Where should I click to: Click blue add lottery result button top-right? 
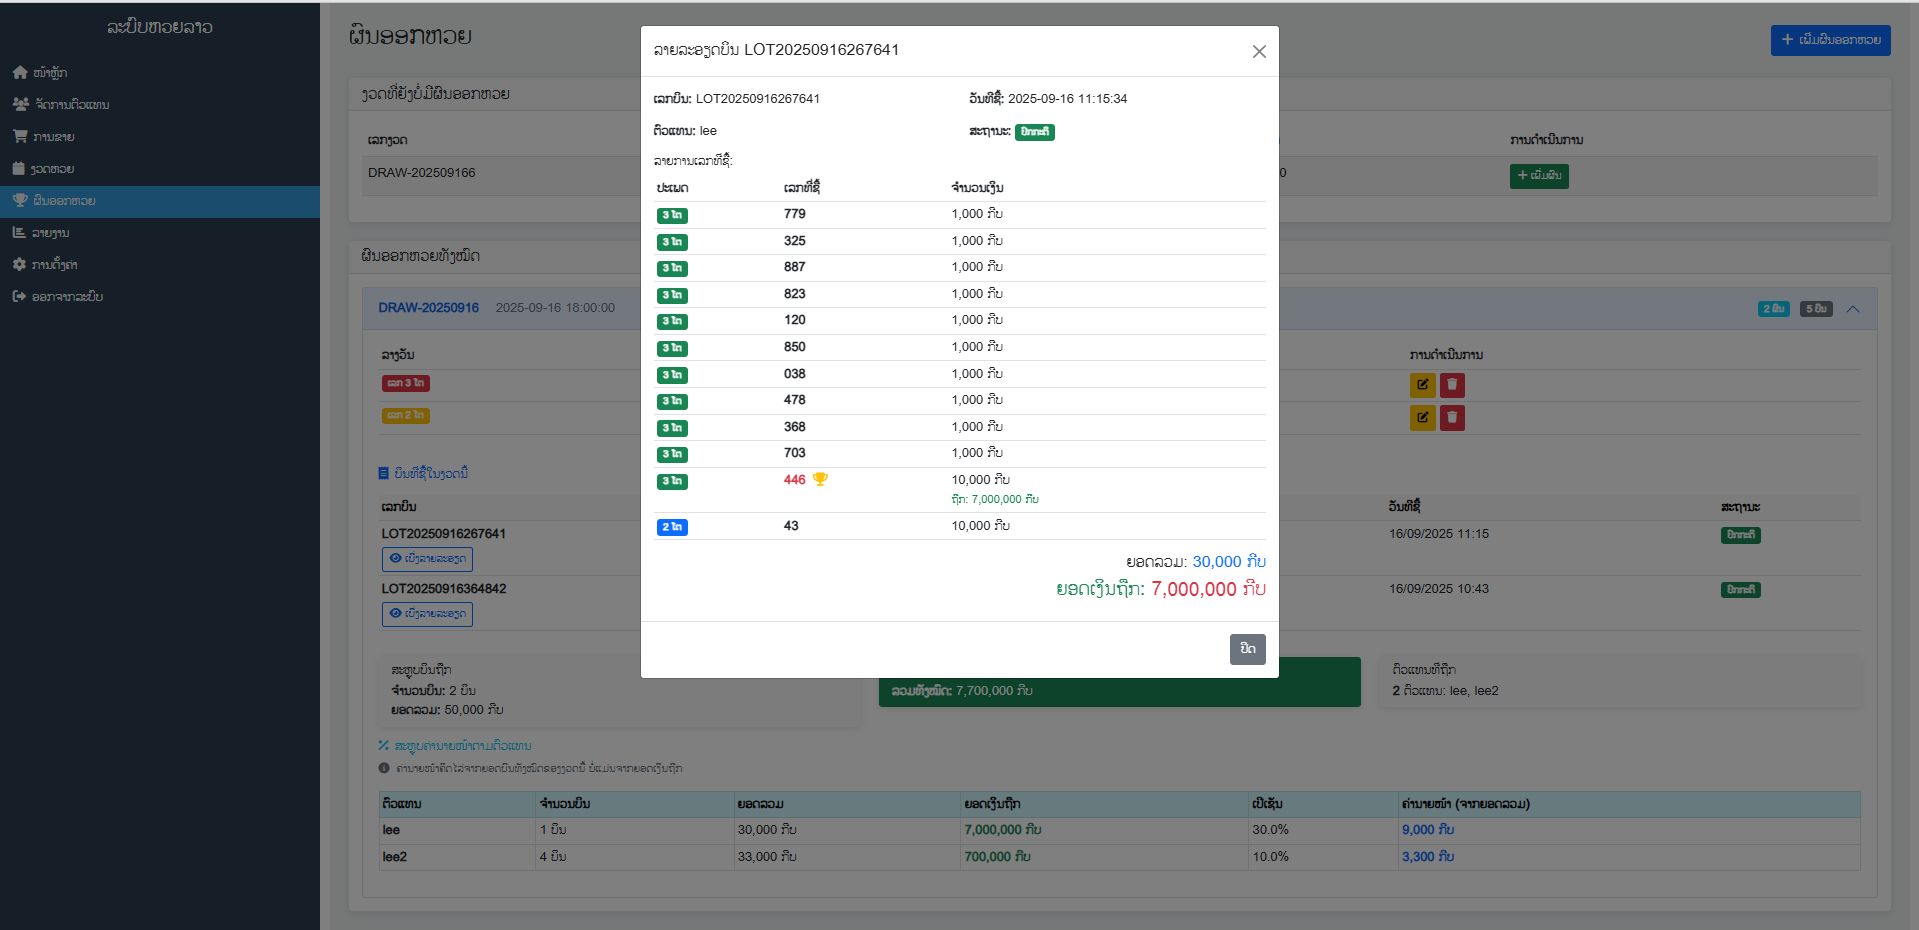pos(1830,40)
